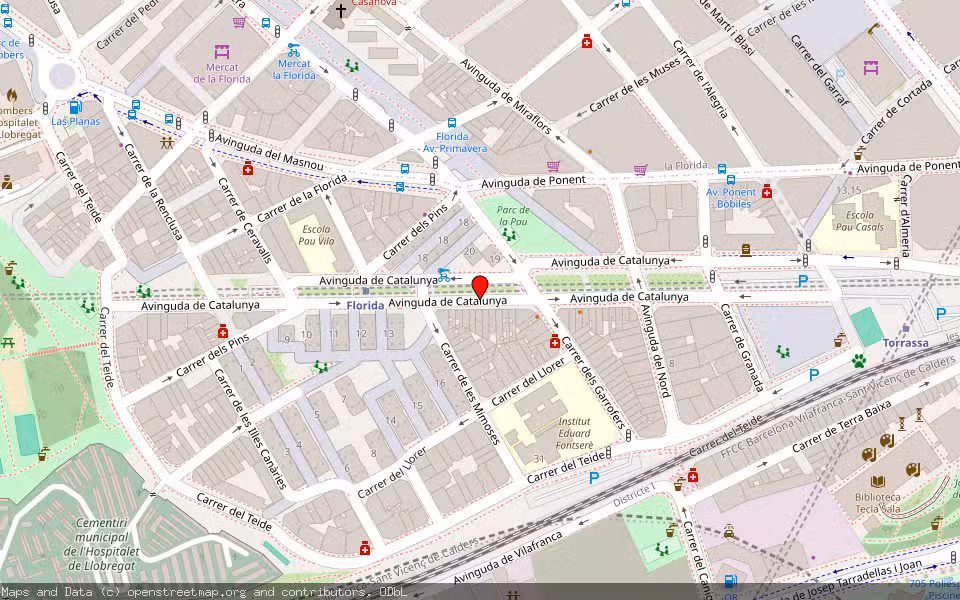Click the Carrer de la Renclusa label

pyautogui.click(x=154, y=192)
